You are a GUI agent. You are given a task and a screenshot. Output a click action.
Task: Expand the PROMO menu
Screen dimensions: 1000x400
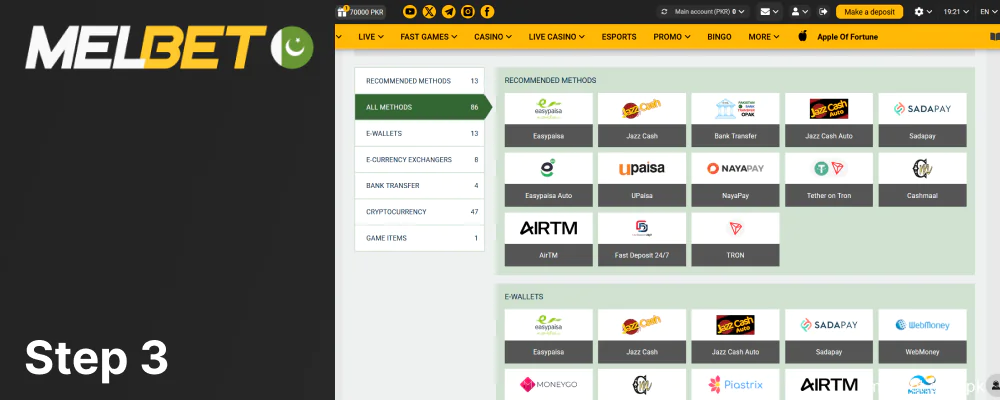672,37
